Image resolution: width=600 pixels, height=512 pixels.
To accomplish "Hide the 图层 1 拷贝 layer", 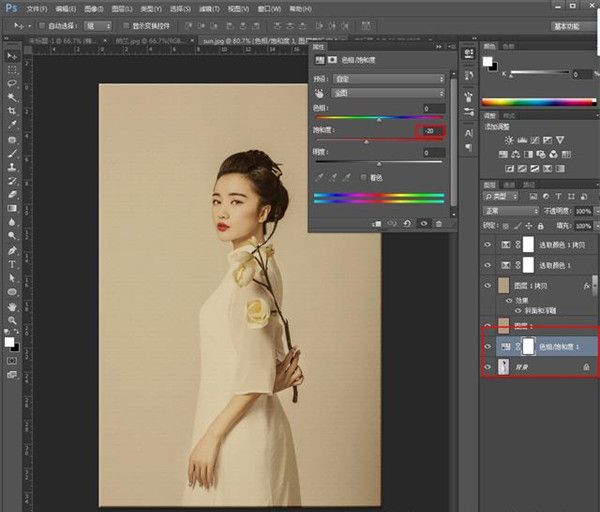I will click(488, 285).
